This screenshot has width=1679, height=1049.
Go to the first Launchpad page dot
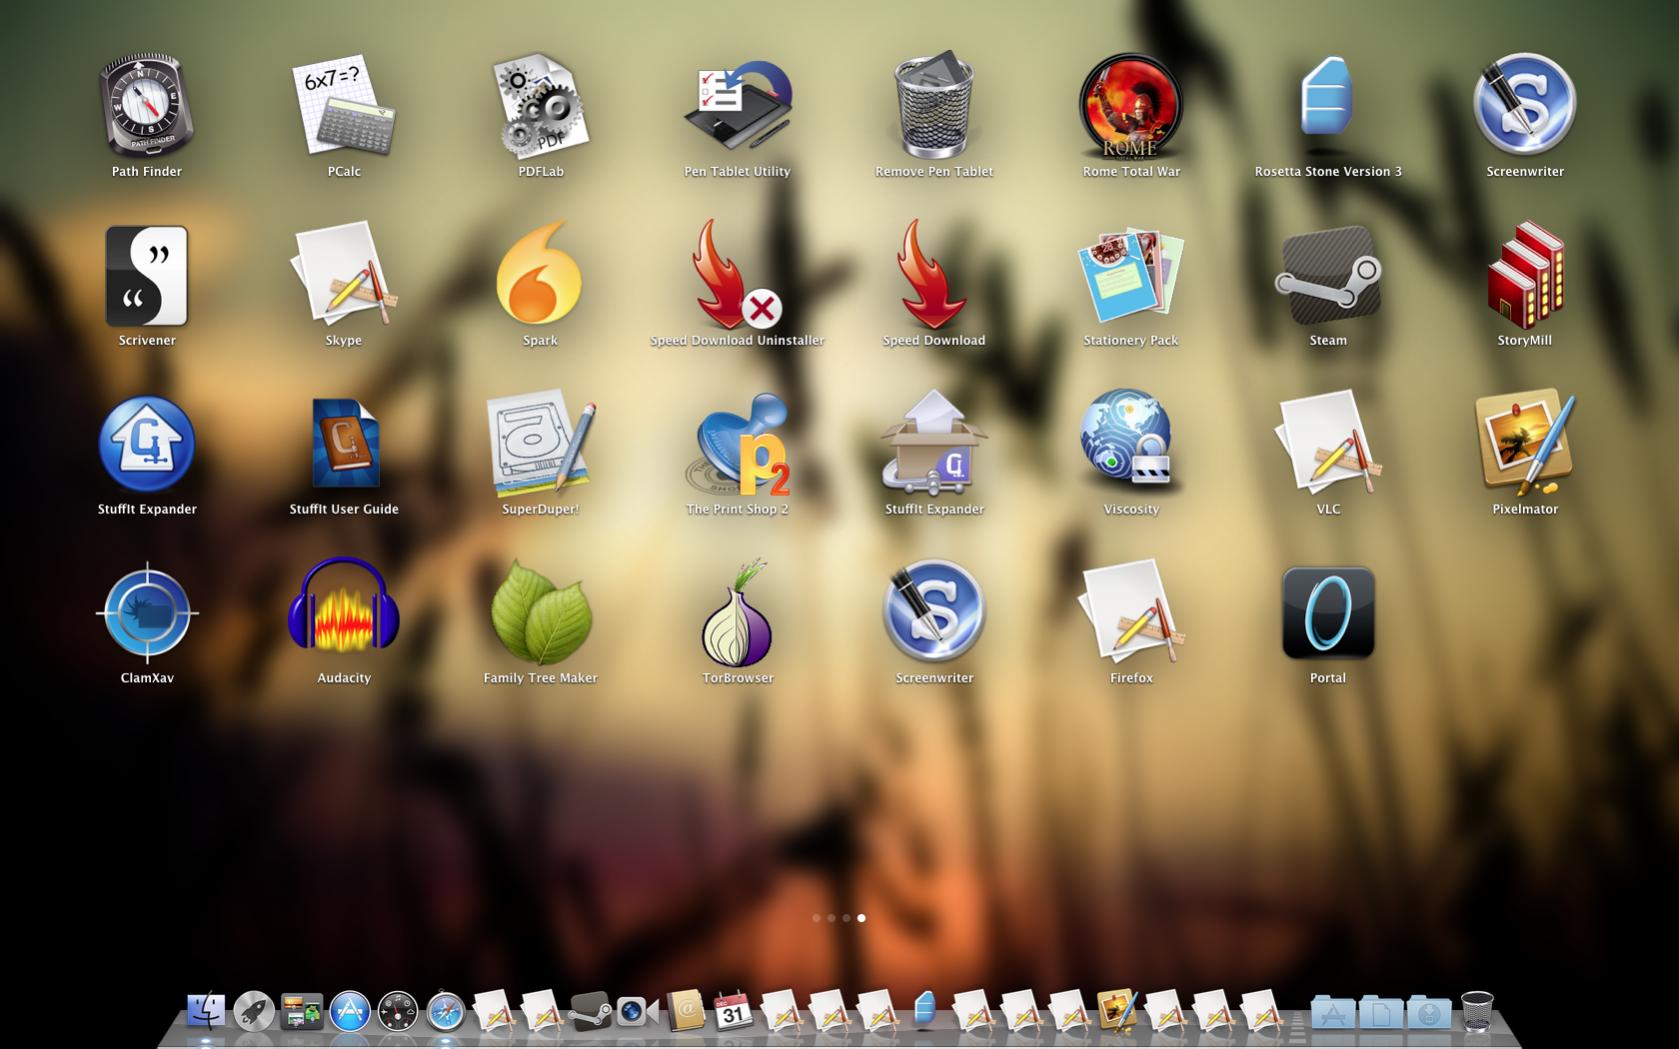(816, 918)
